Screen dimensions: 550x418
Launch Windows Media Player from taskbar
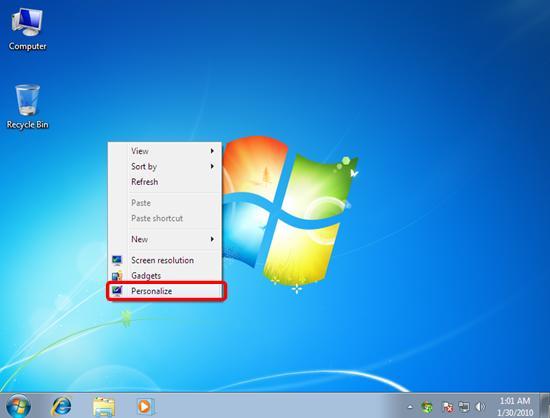(145, 407)
